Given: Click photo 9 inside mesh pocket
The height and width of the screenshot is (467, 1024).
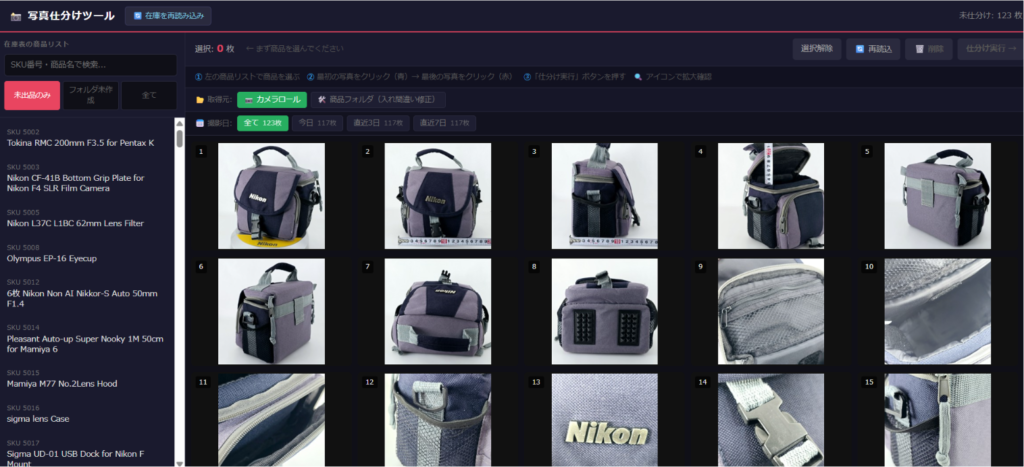Looking at the screenshot, I should click(771, 312).
